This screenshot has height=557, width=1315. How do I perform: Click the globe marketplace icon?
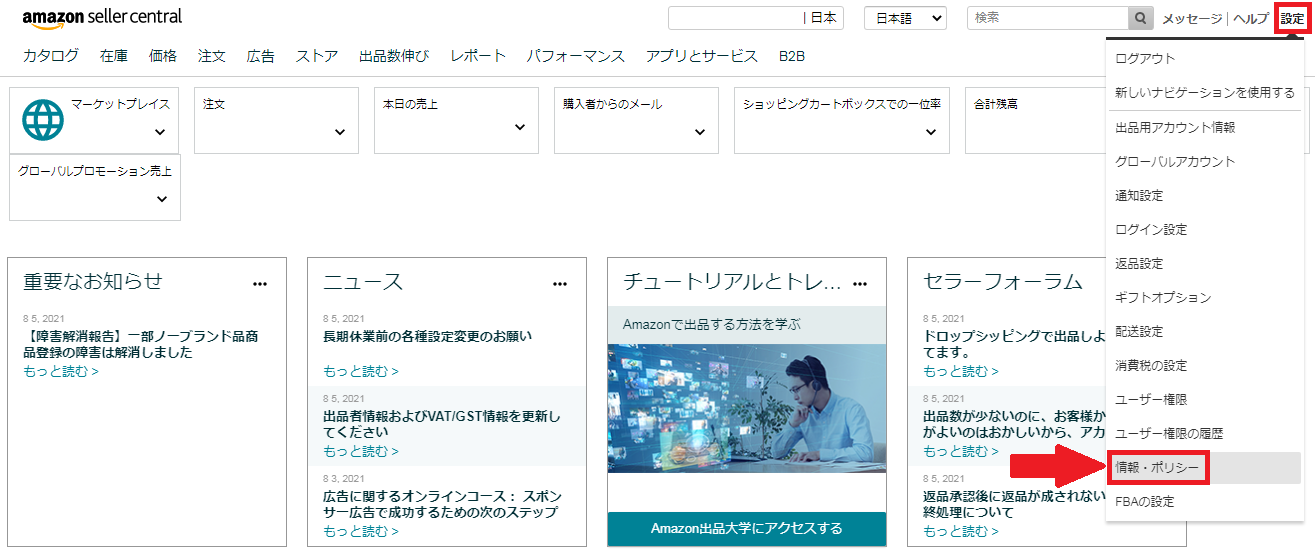(42, 119)
